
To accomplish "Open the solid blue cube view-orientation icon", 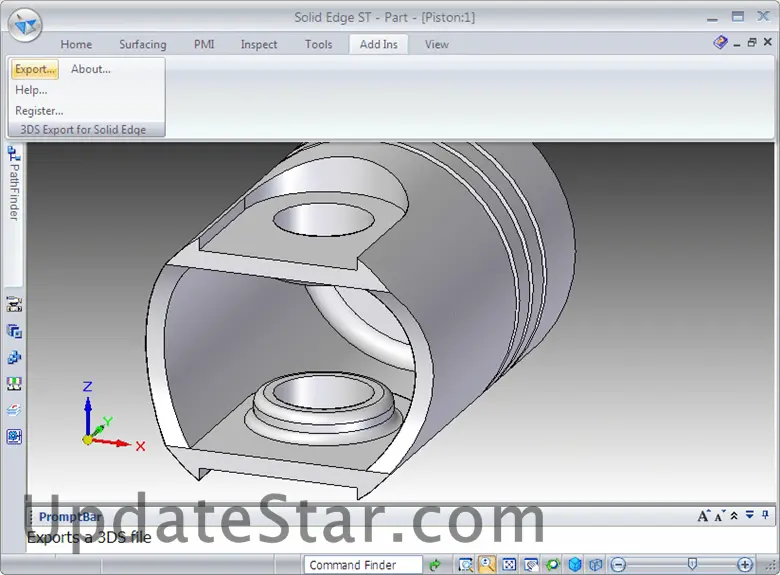I will [x=575, y=565].
